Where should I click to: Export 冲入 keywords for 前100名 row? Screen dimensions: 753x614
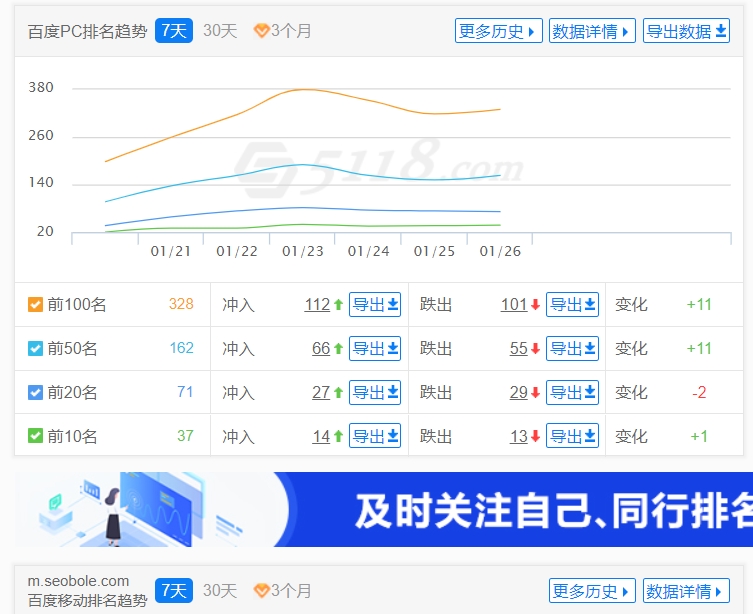tap(375, 304)
